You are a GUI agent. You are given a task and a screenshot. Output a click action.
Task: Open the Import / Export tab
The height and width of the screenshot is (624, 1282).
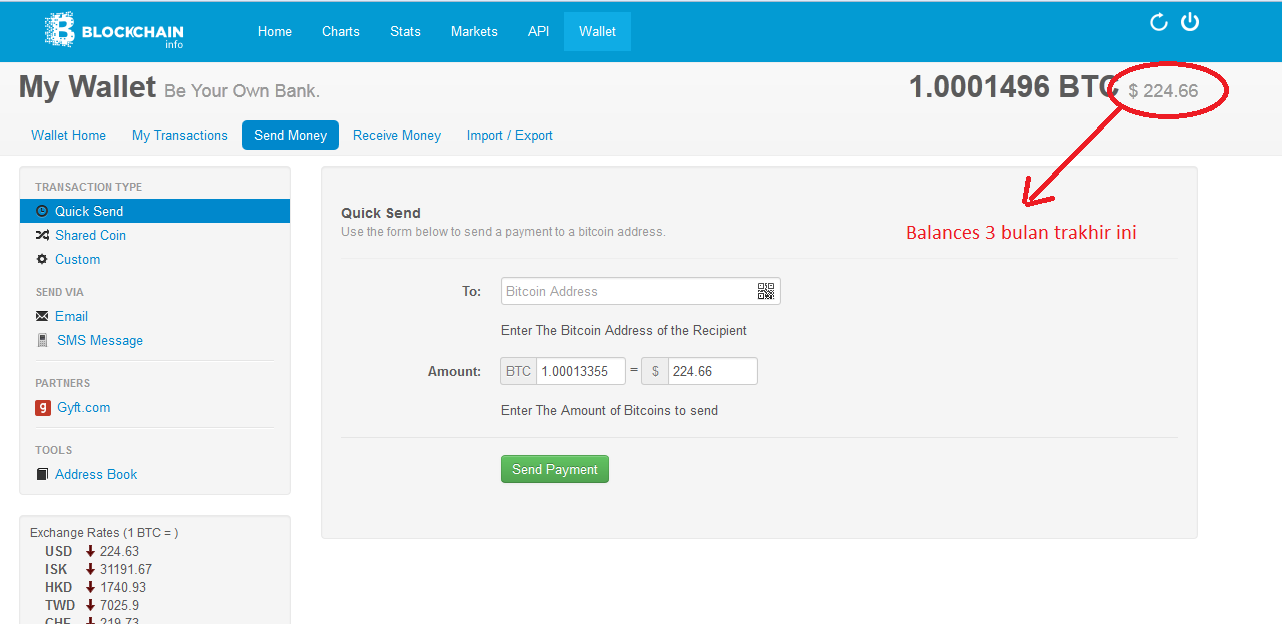(510, 135)
